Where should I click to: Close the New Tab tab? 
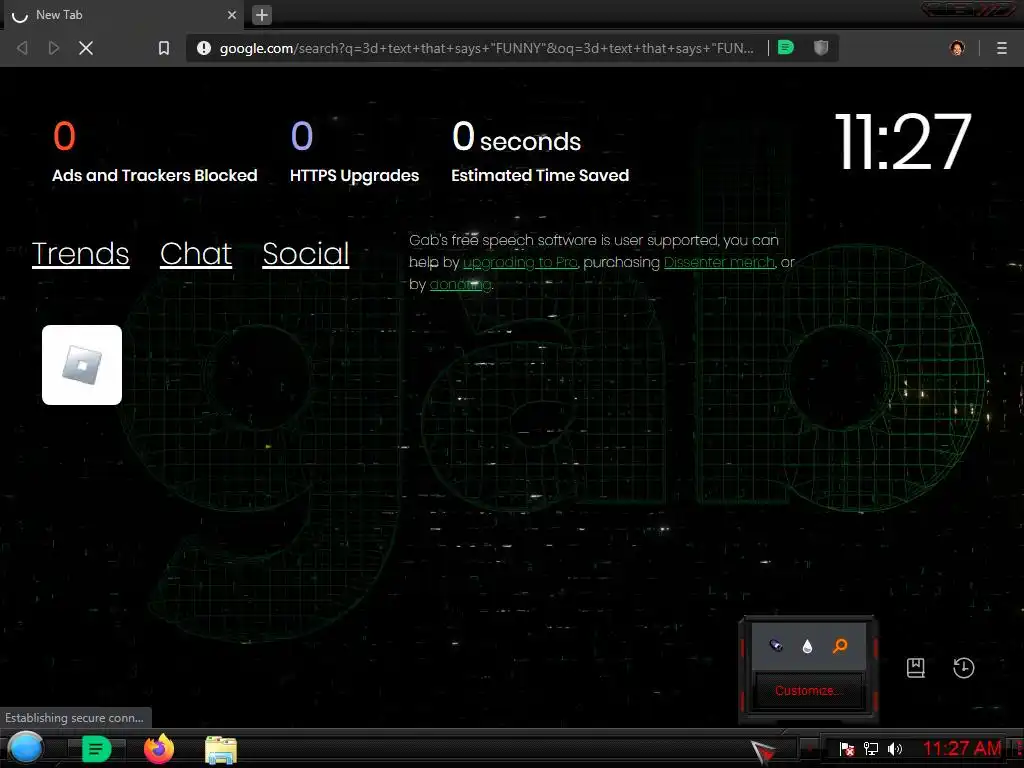[232, 14]
